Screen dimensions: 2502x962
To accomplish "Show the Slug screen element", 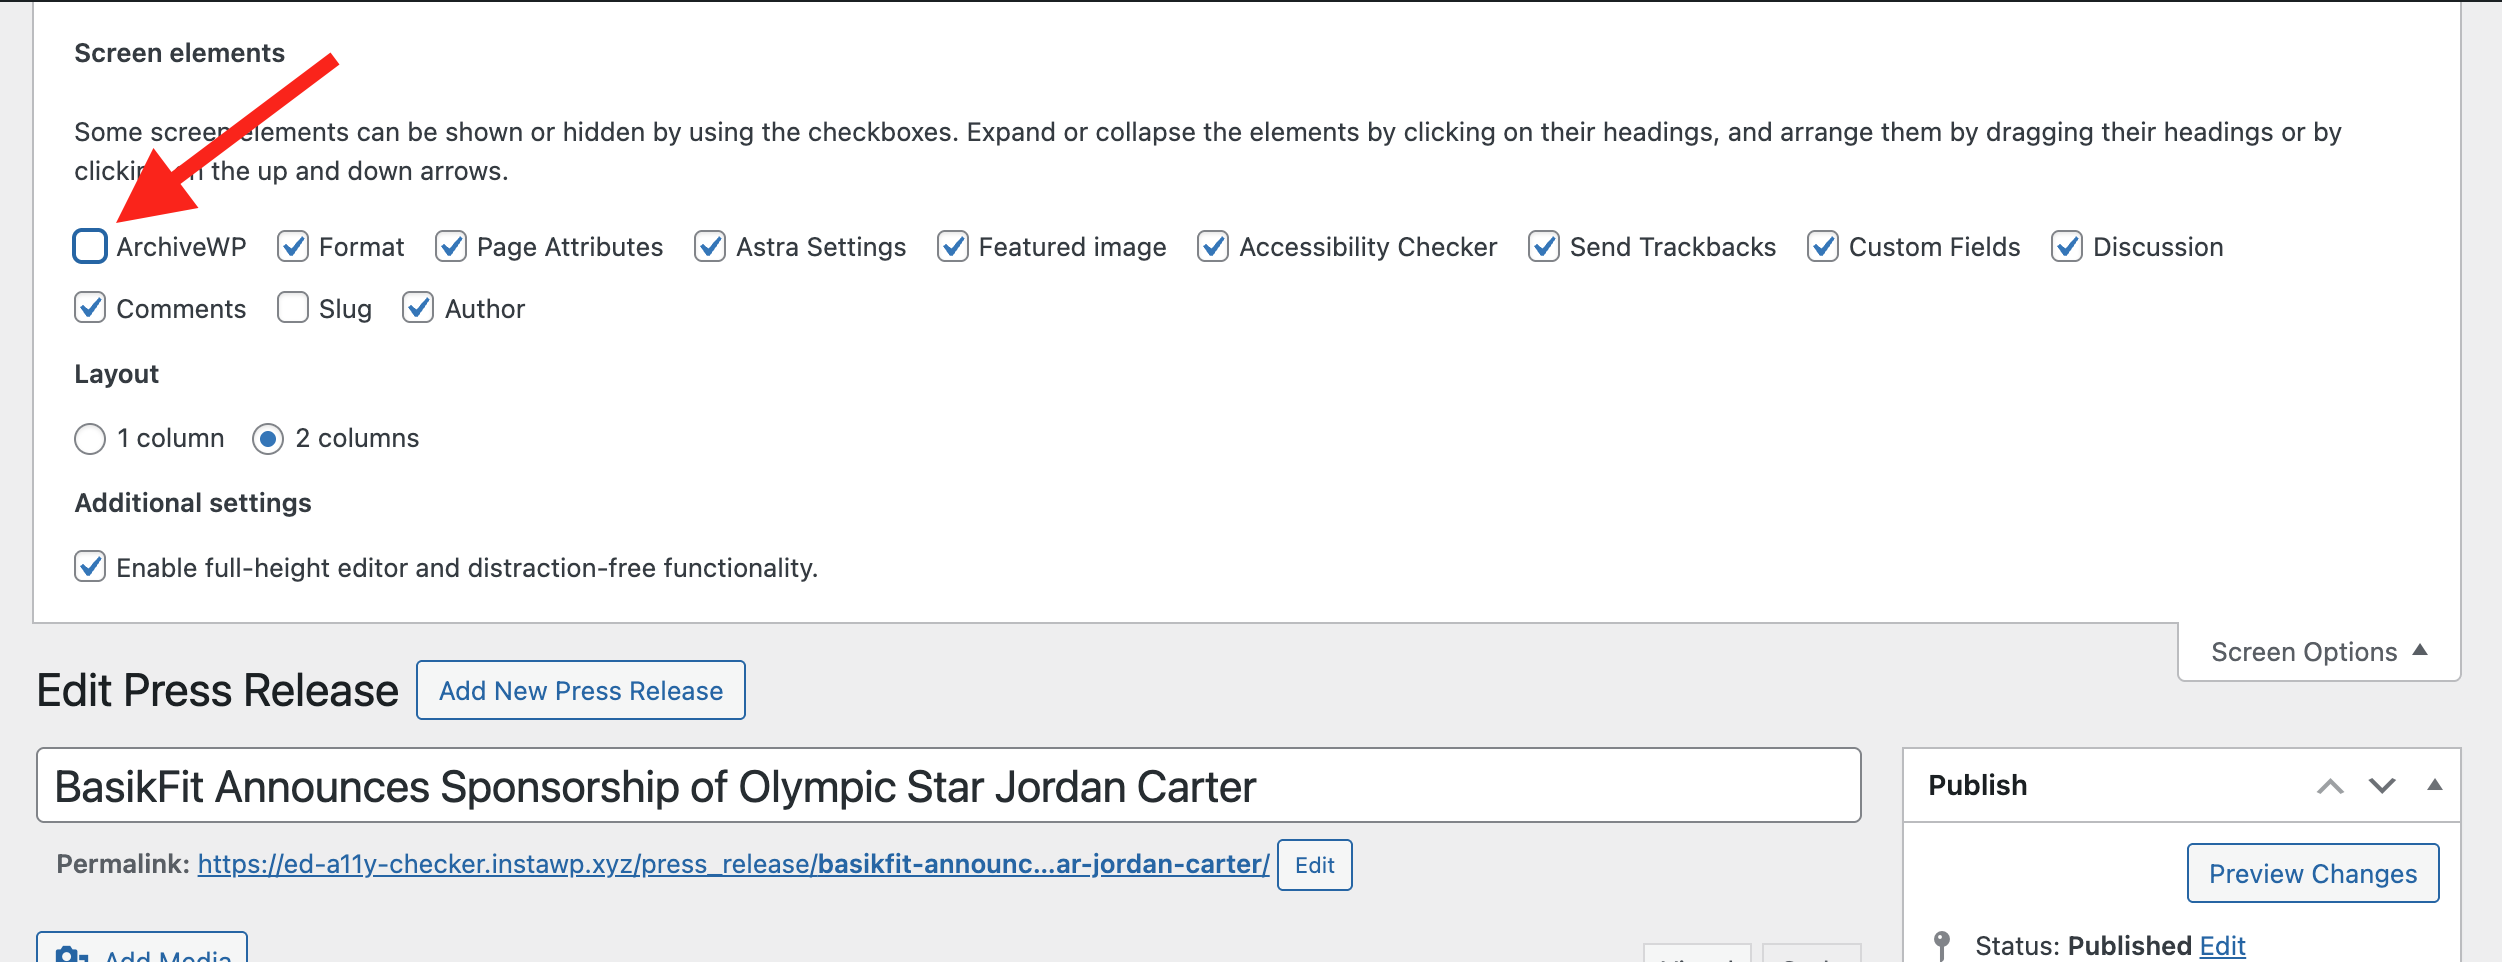I will click(293, 308).
